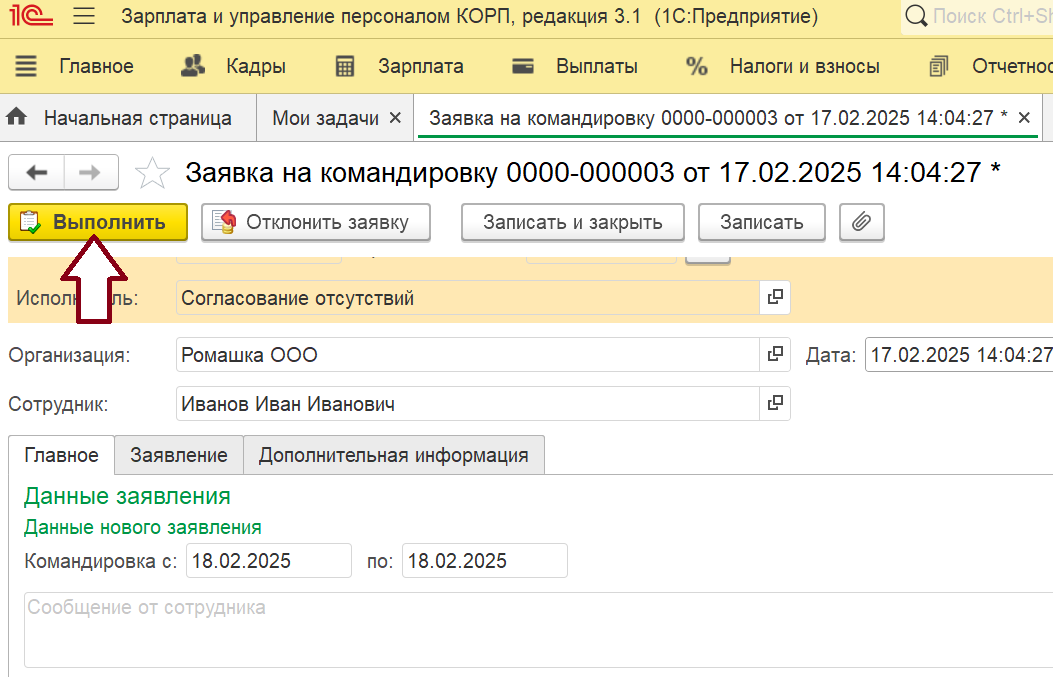Click the paperclip attachments icon
The height and width of the screenshot is (677, 1053).
(x=861, y=222)
